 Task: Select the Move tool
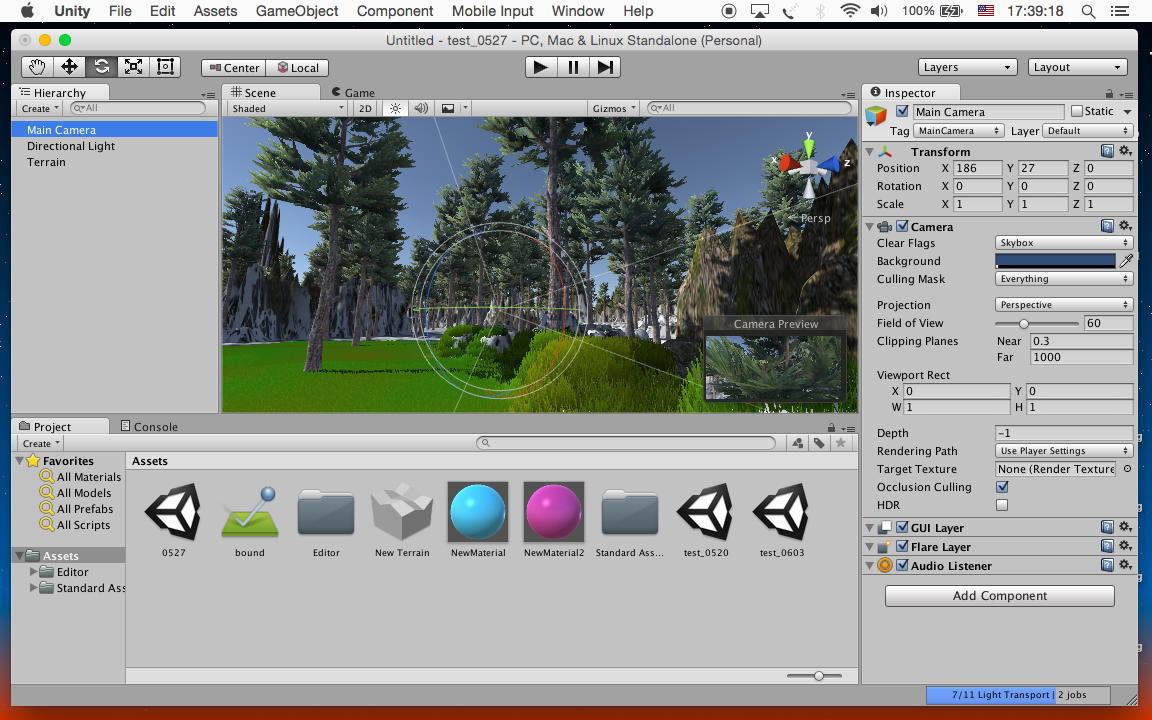coord(69,67)
